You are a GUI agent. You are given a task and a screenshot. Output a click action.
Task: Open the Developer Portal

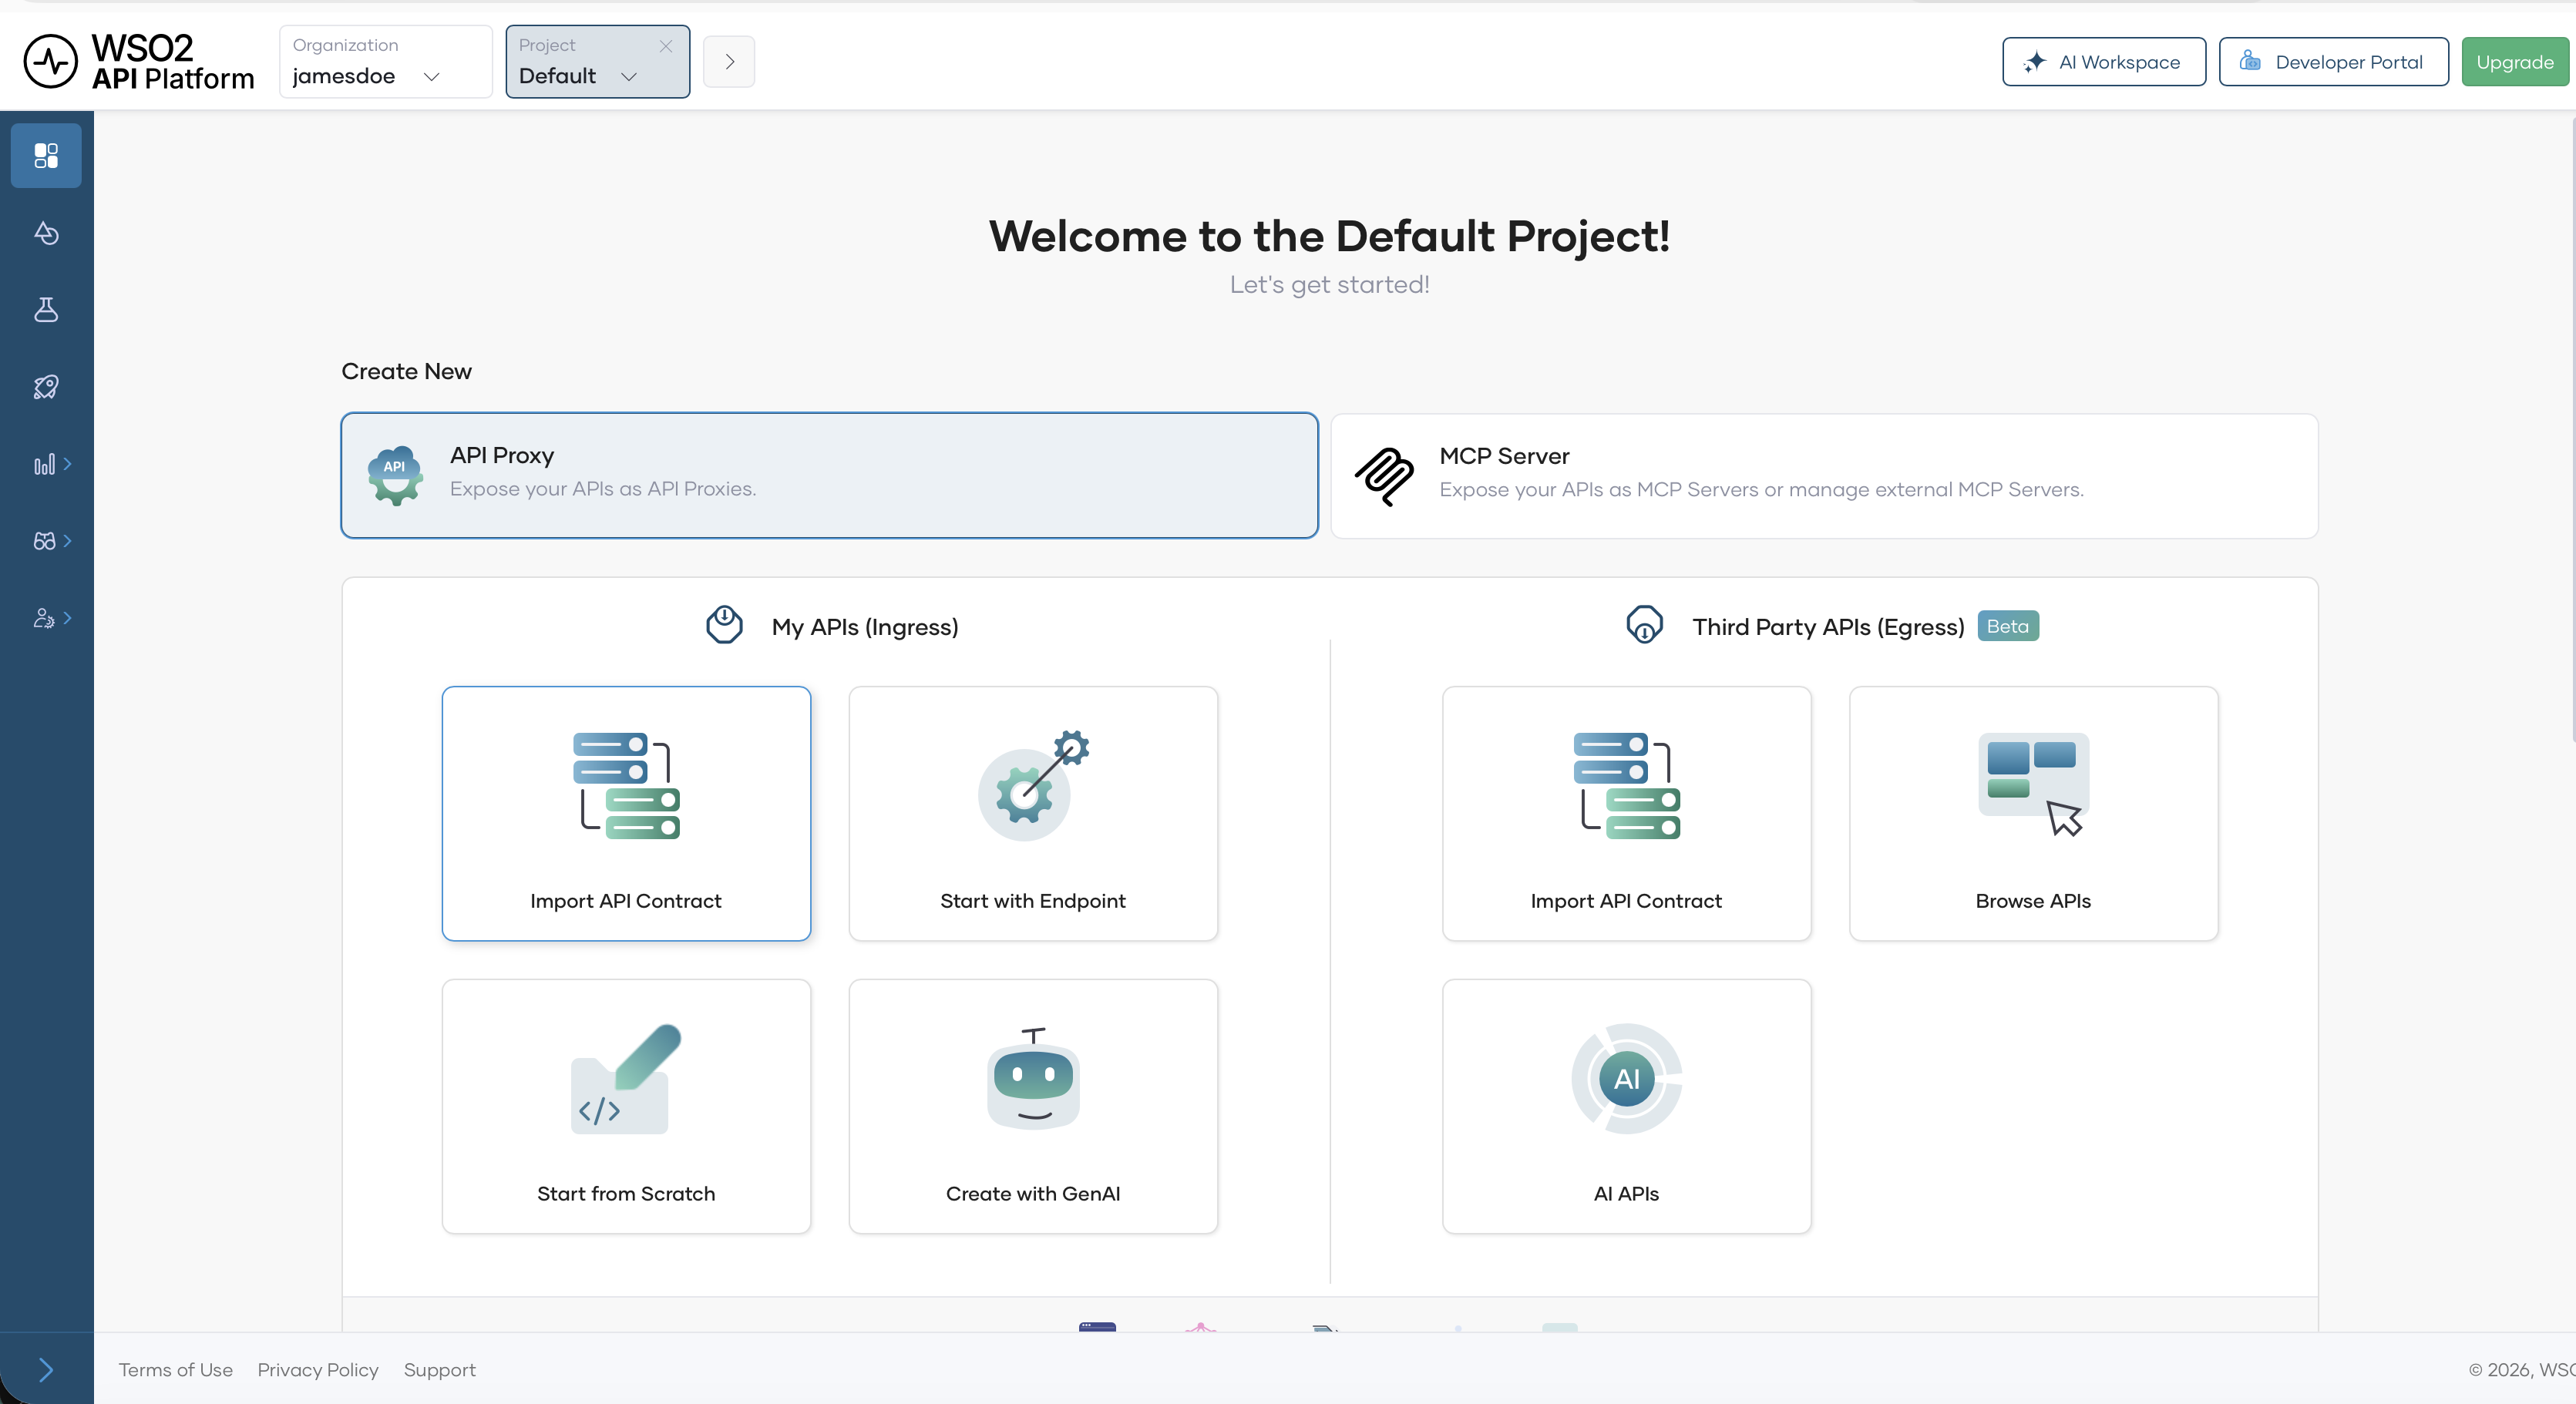tap(2333, 62)
